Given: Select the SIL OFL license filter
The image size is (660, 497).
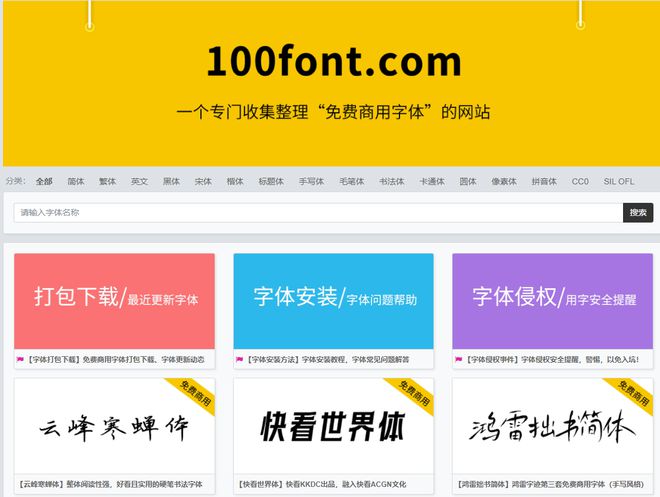Looking at the screenshot, I should 619,181.
